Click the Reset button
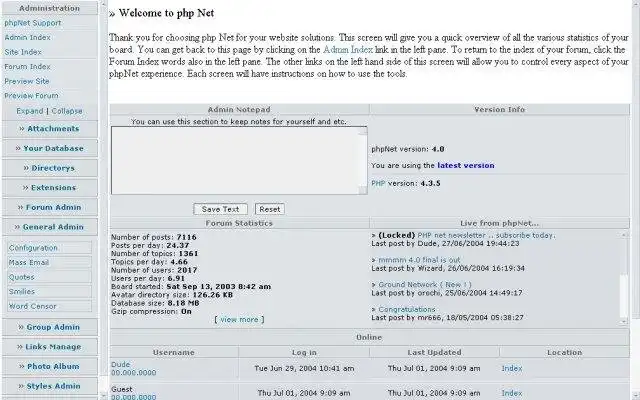This screenshot has width=640, height=400. point(270,209)
